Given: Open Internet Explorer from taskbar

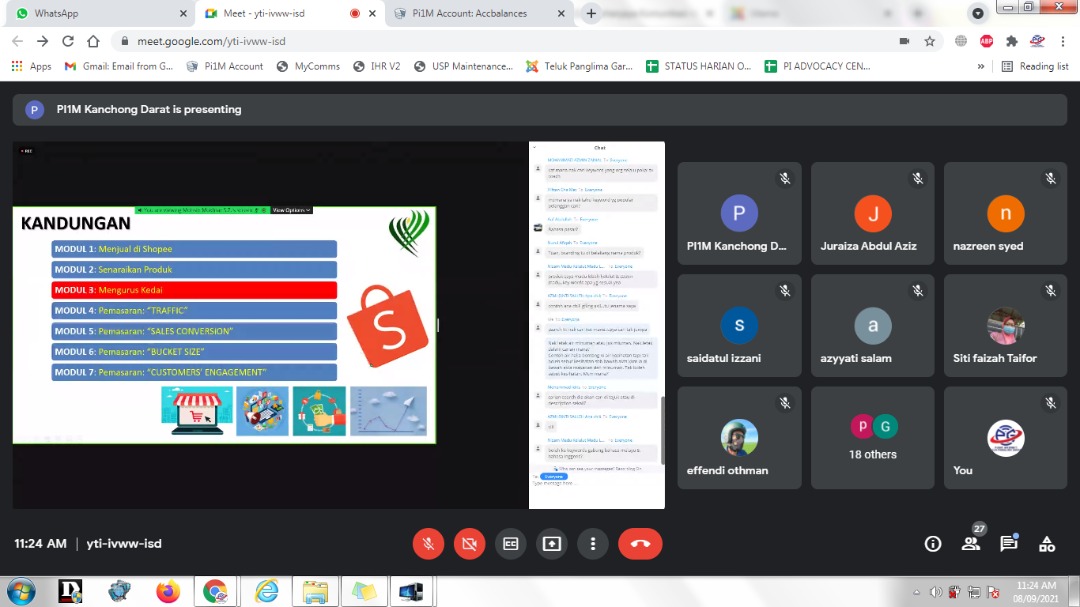Looking at the screenshot, I should pyautogui.click(x=266, y=592).
